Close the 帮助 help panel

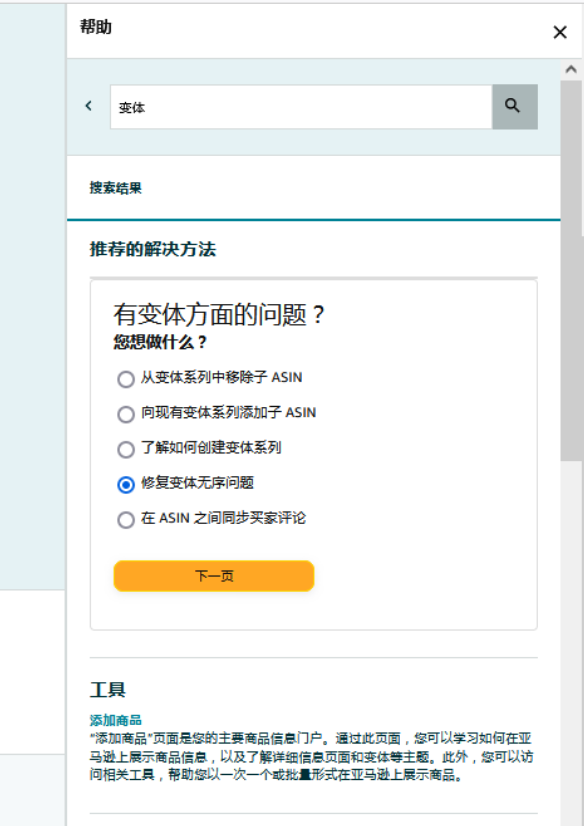(x=560, y=32)
